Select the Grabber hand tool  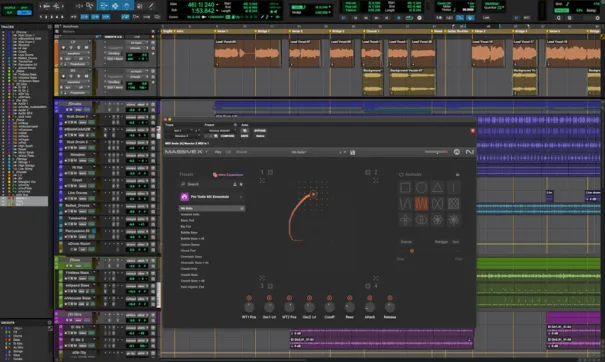coord(127,6)
